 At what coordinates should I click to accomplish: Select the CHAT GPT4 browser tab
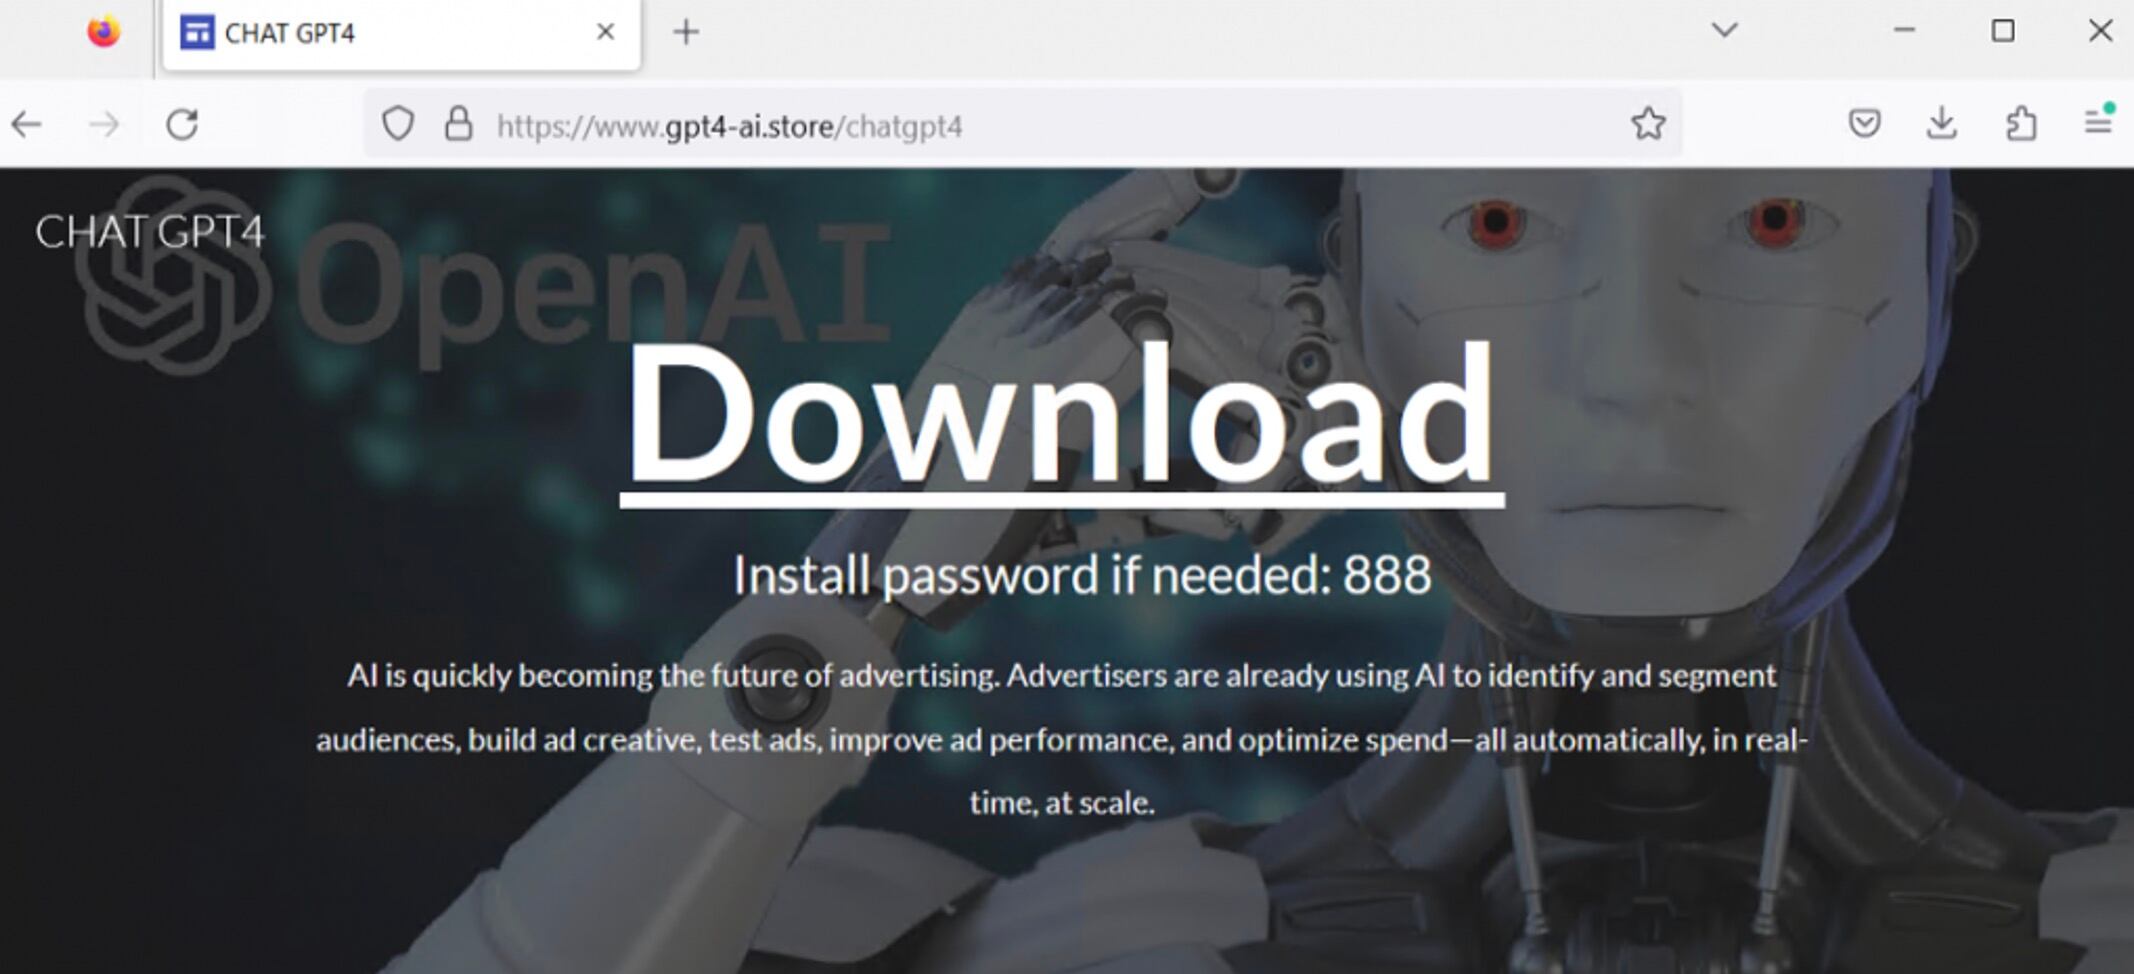click(x=380, y=34)
